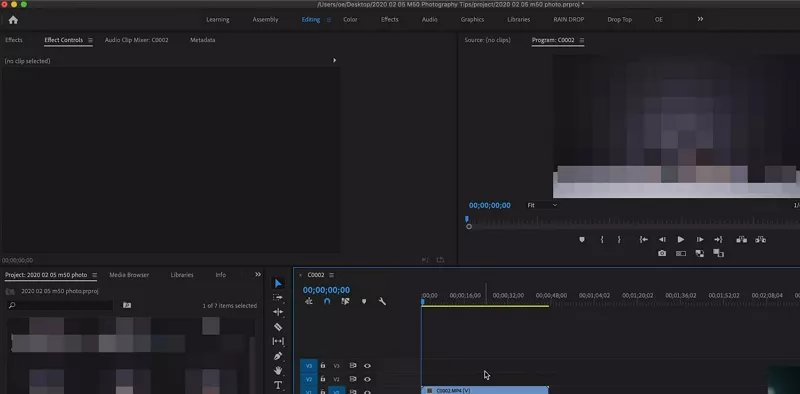Click the Lift button
Viewport: 800px width, 394px height.
click(741, 239)
